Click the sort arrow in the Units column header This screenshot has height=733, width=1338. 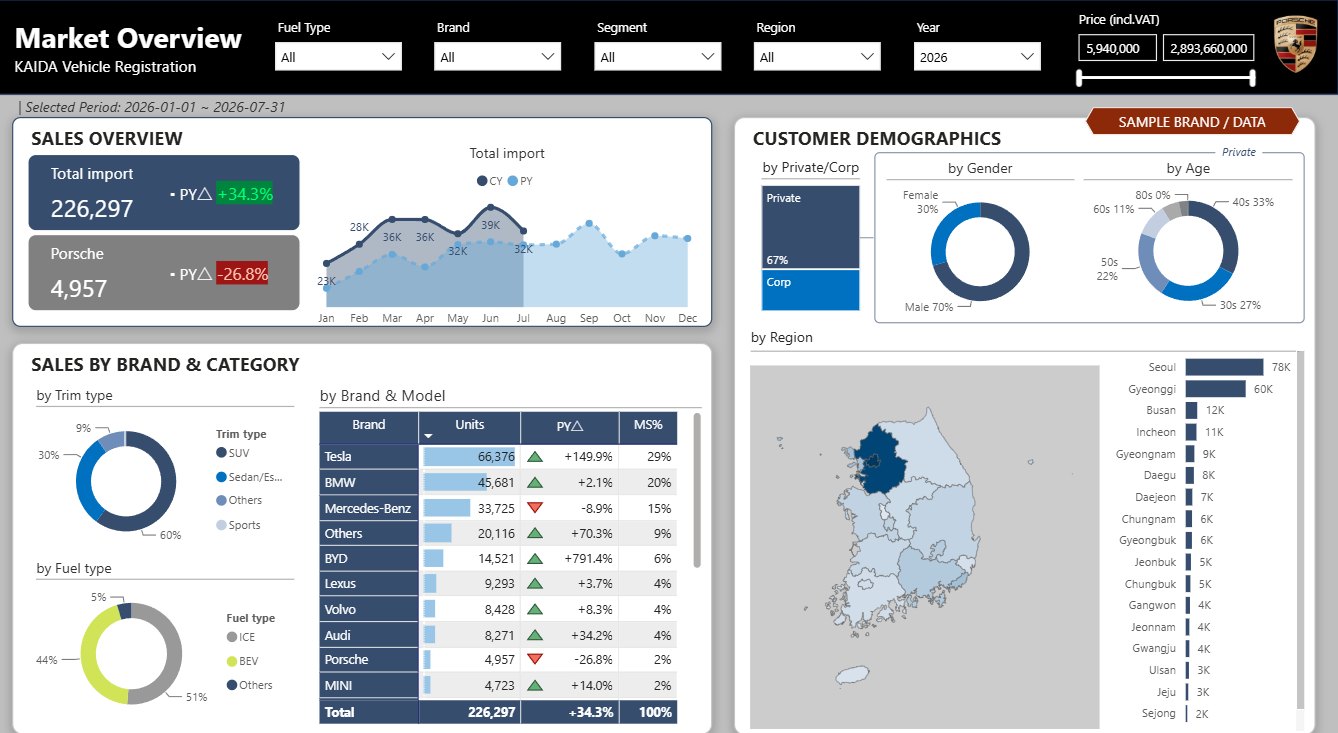tap(429, 436)
